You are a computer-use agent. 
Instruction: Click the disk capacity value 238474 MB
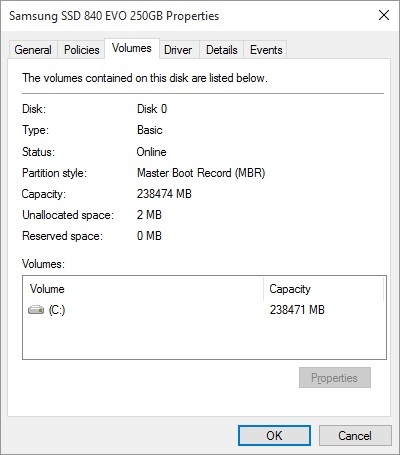tap(164, 194)
